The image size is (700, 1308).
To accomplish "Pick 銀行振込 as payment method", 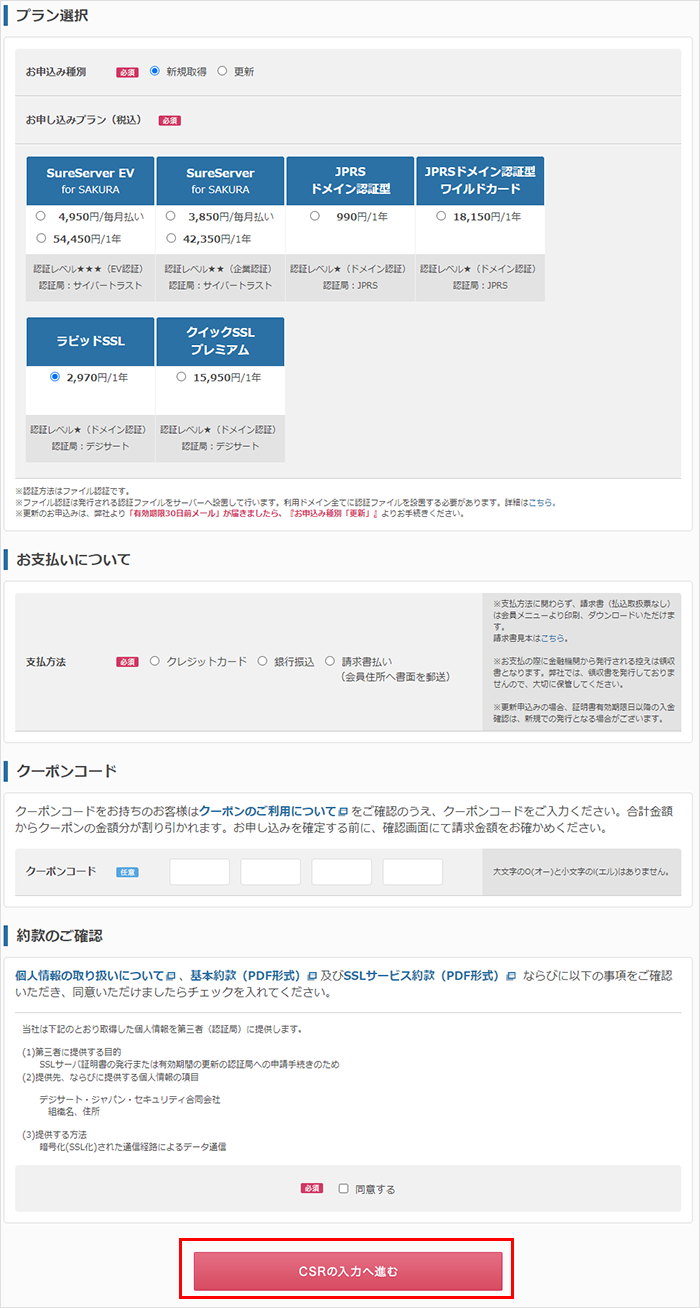I will [x=263, y=661].
